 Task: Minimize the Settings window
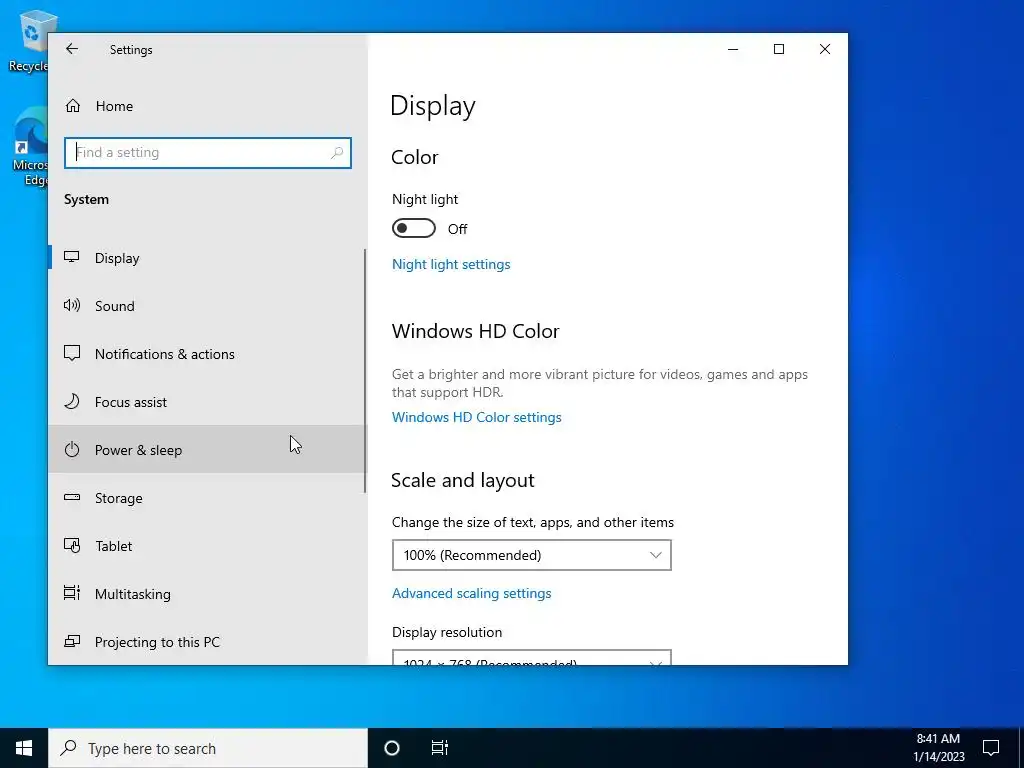click(x=733, y=50)
